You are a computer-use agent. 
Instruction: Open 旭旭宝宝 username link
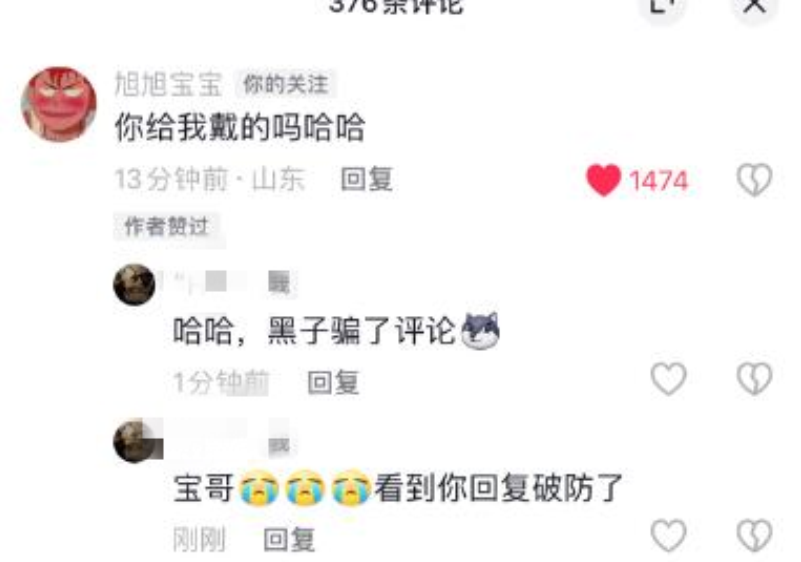point(168,84)
